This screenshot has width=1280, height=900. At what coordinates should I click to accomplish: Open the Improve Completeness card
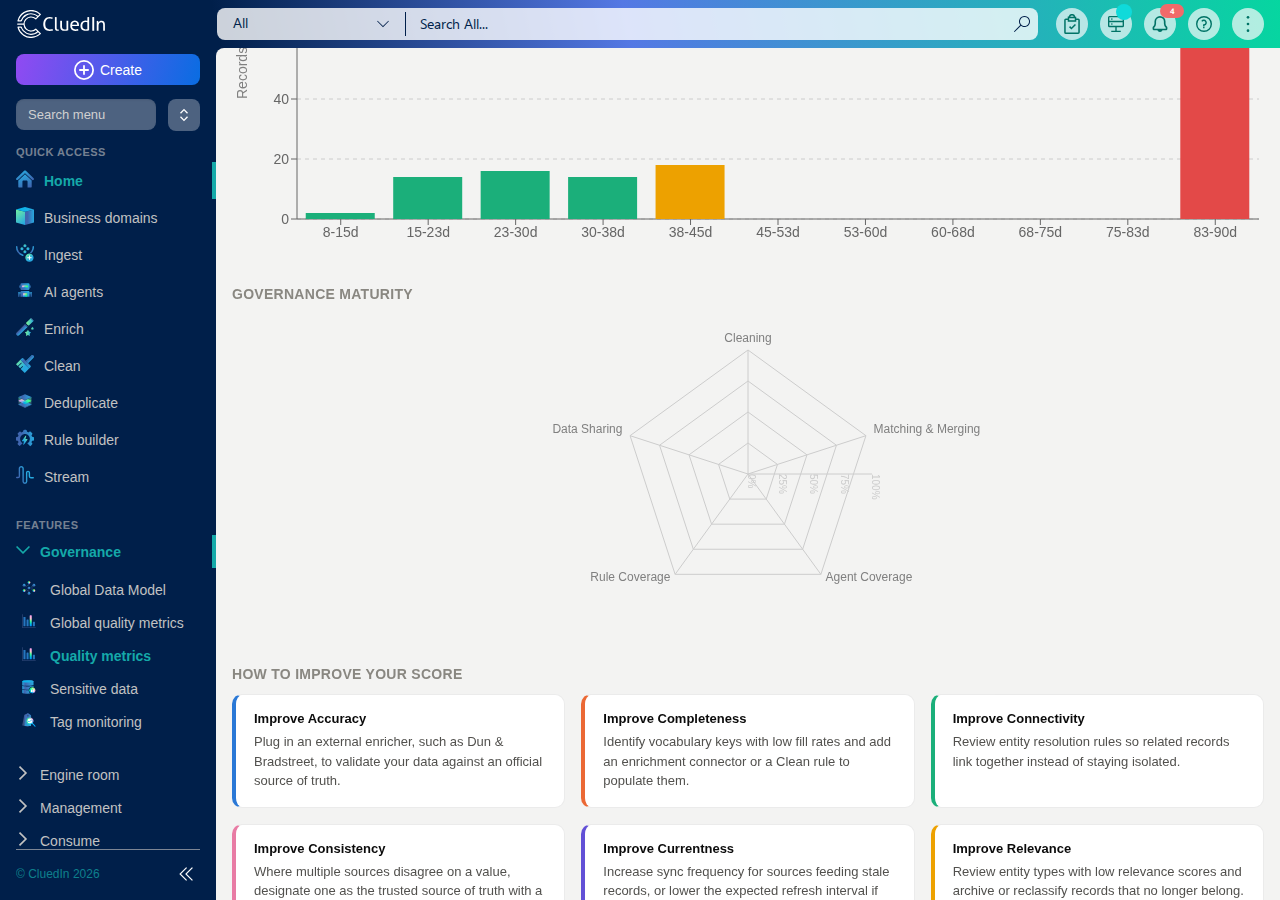coord(748,751)
